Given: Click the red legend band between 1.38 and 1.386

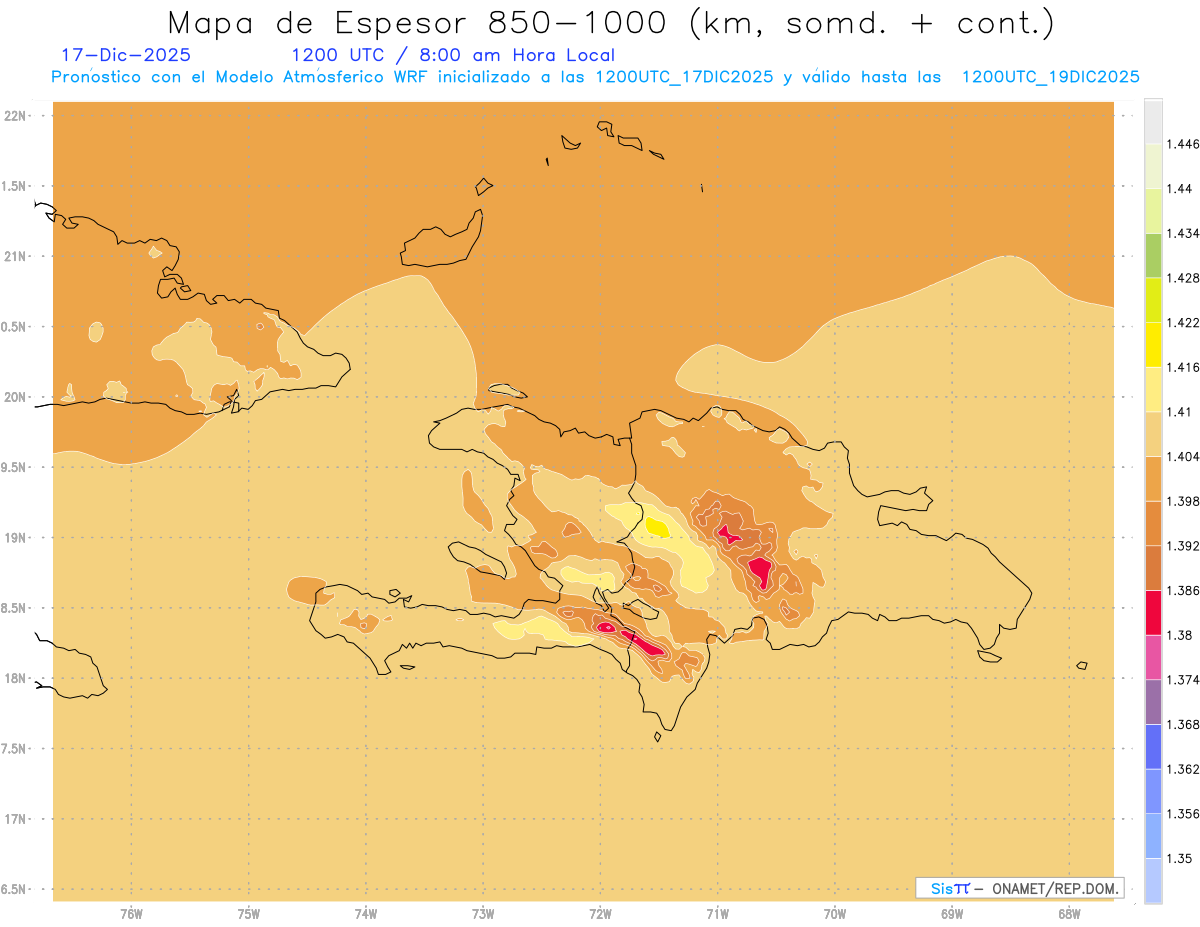Looking at the screenshot, I should (1153, 612).
